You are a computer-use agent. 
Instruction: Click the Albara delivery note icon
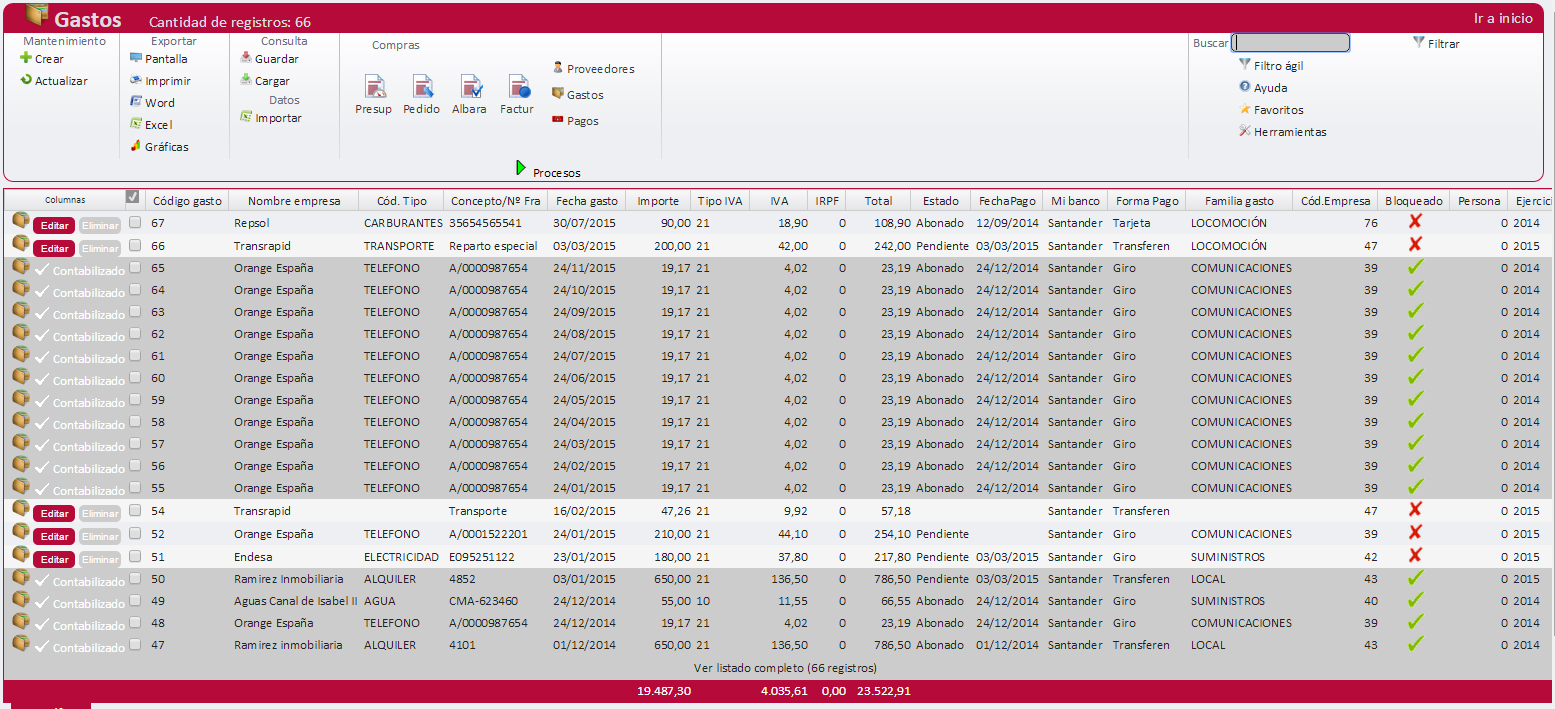click(x=469, y=88)
